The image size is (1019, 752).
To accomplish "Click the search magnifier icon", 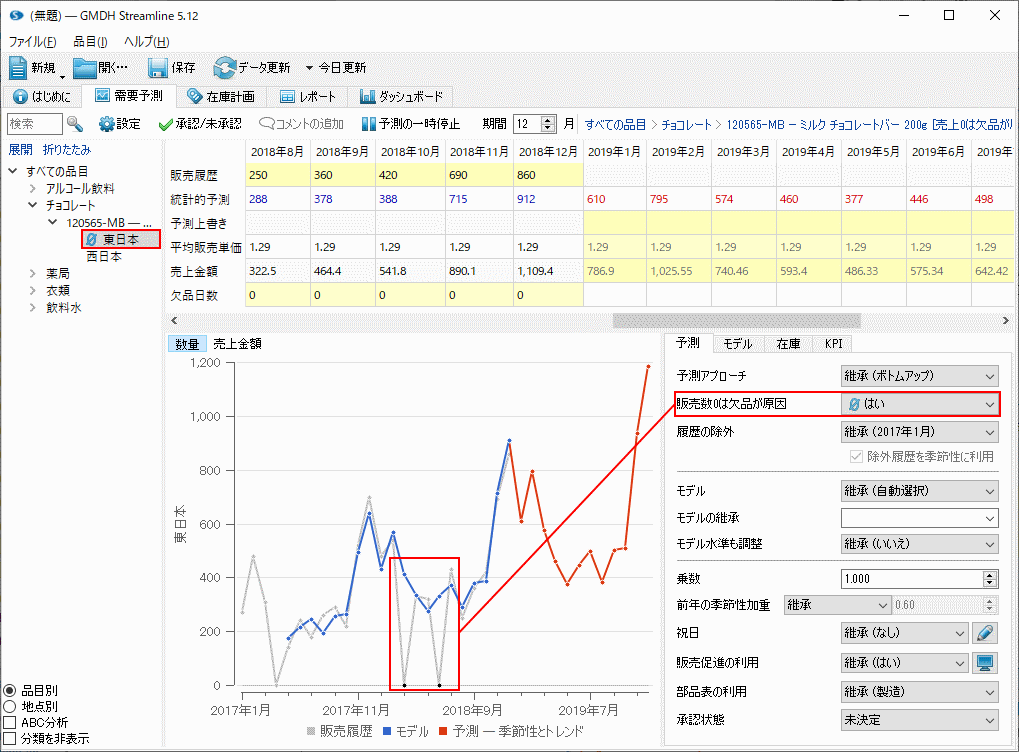I will pos(76,124).
